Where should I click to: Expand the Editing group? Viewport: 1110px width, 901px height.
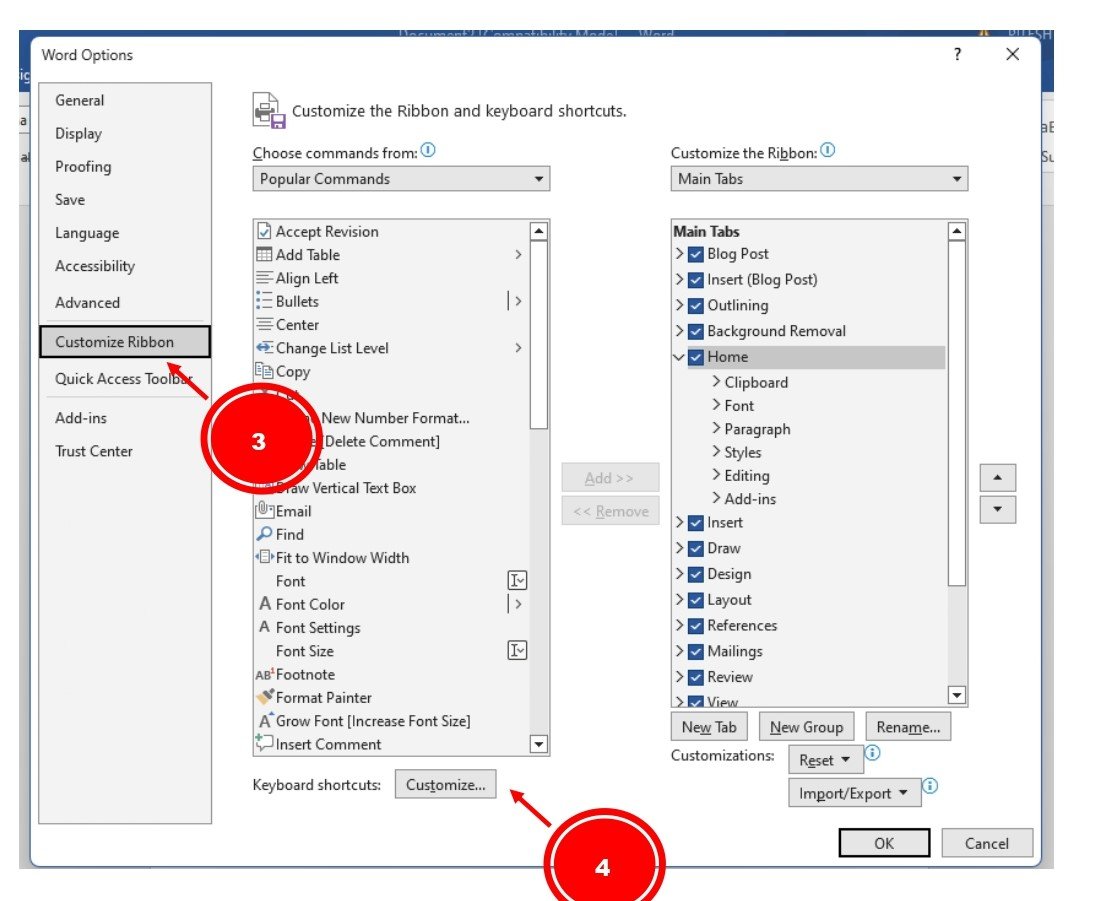click(x=716, y=475)
